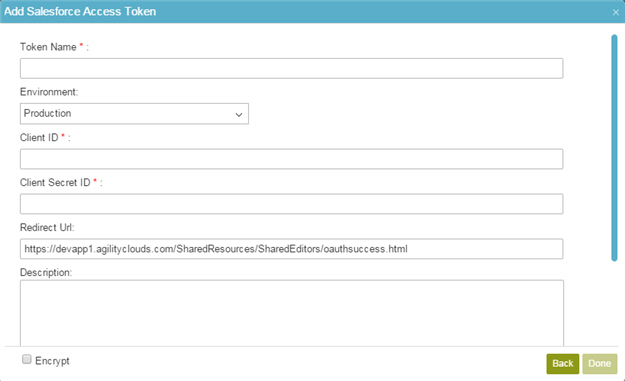The image size is (625, 381).
Task: Enable the Encrypt checkbox
Action: 27,359
